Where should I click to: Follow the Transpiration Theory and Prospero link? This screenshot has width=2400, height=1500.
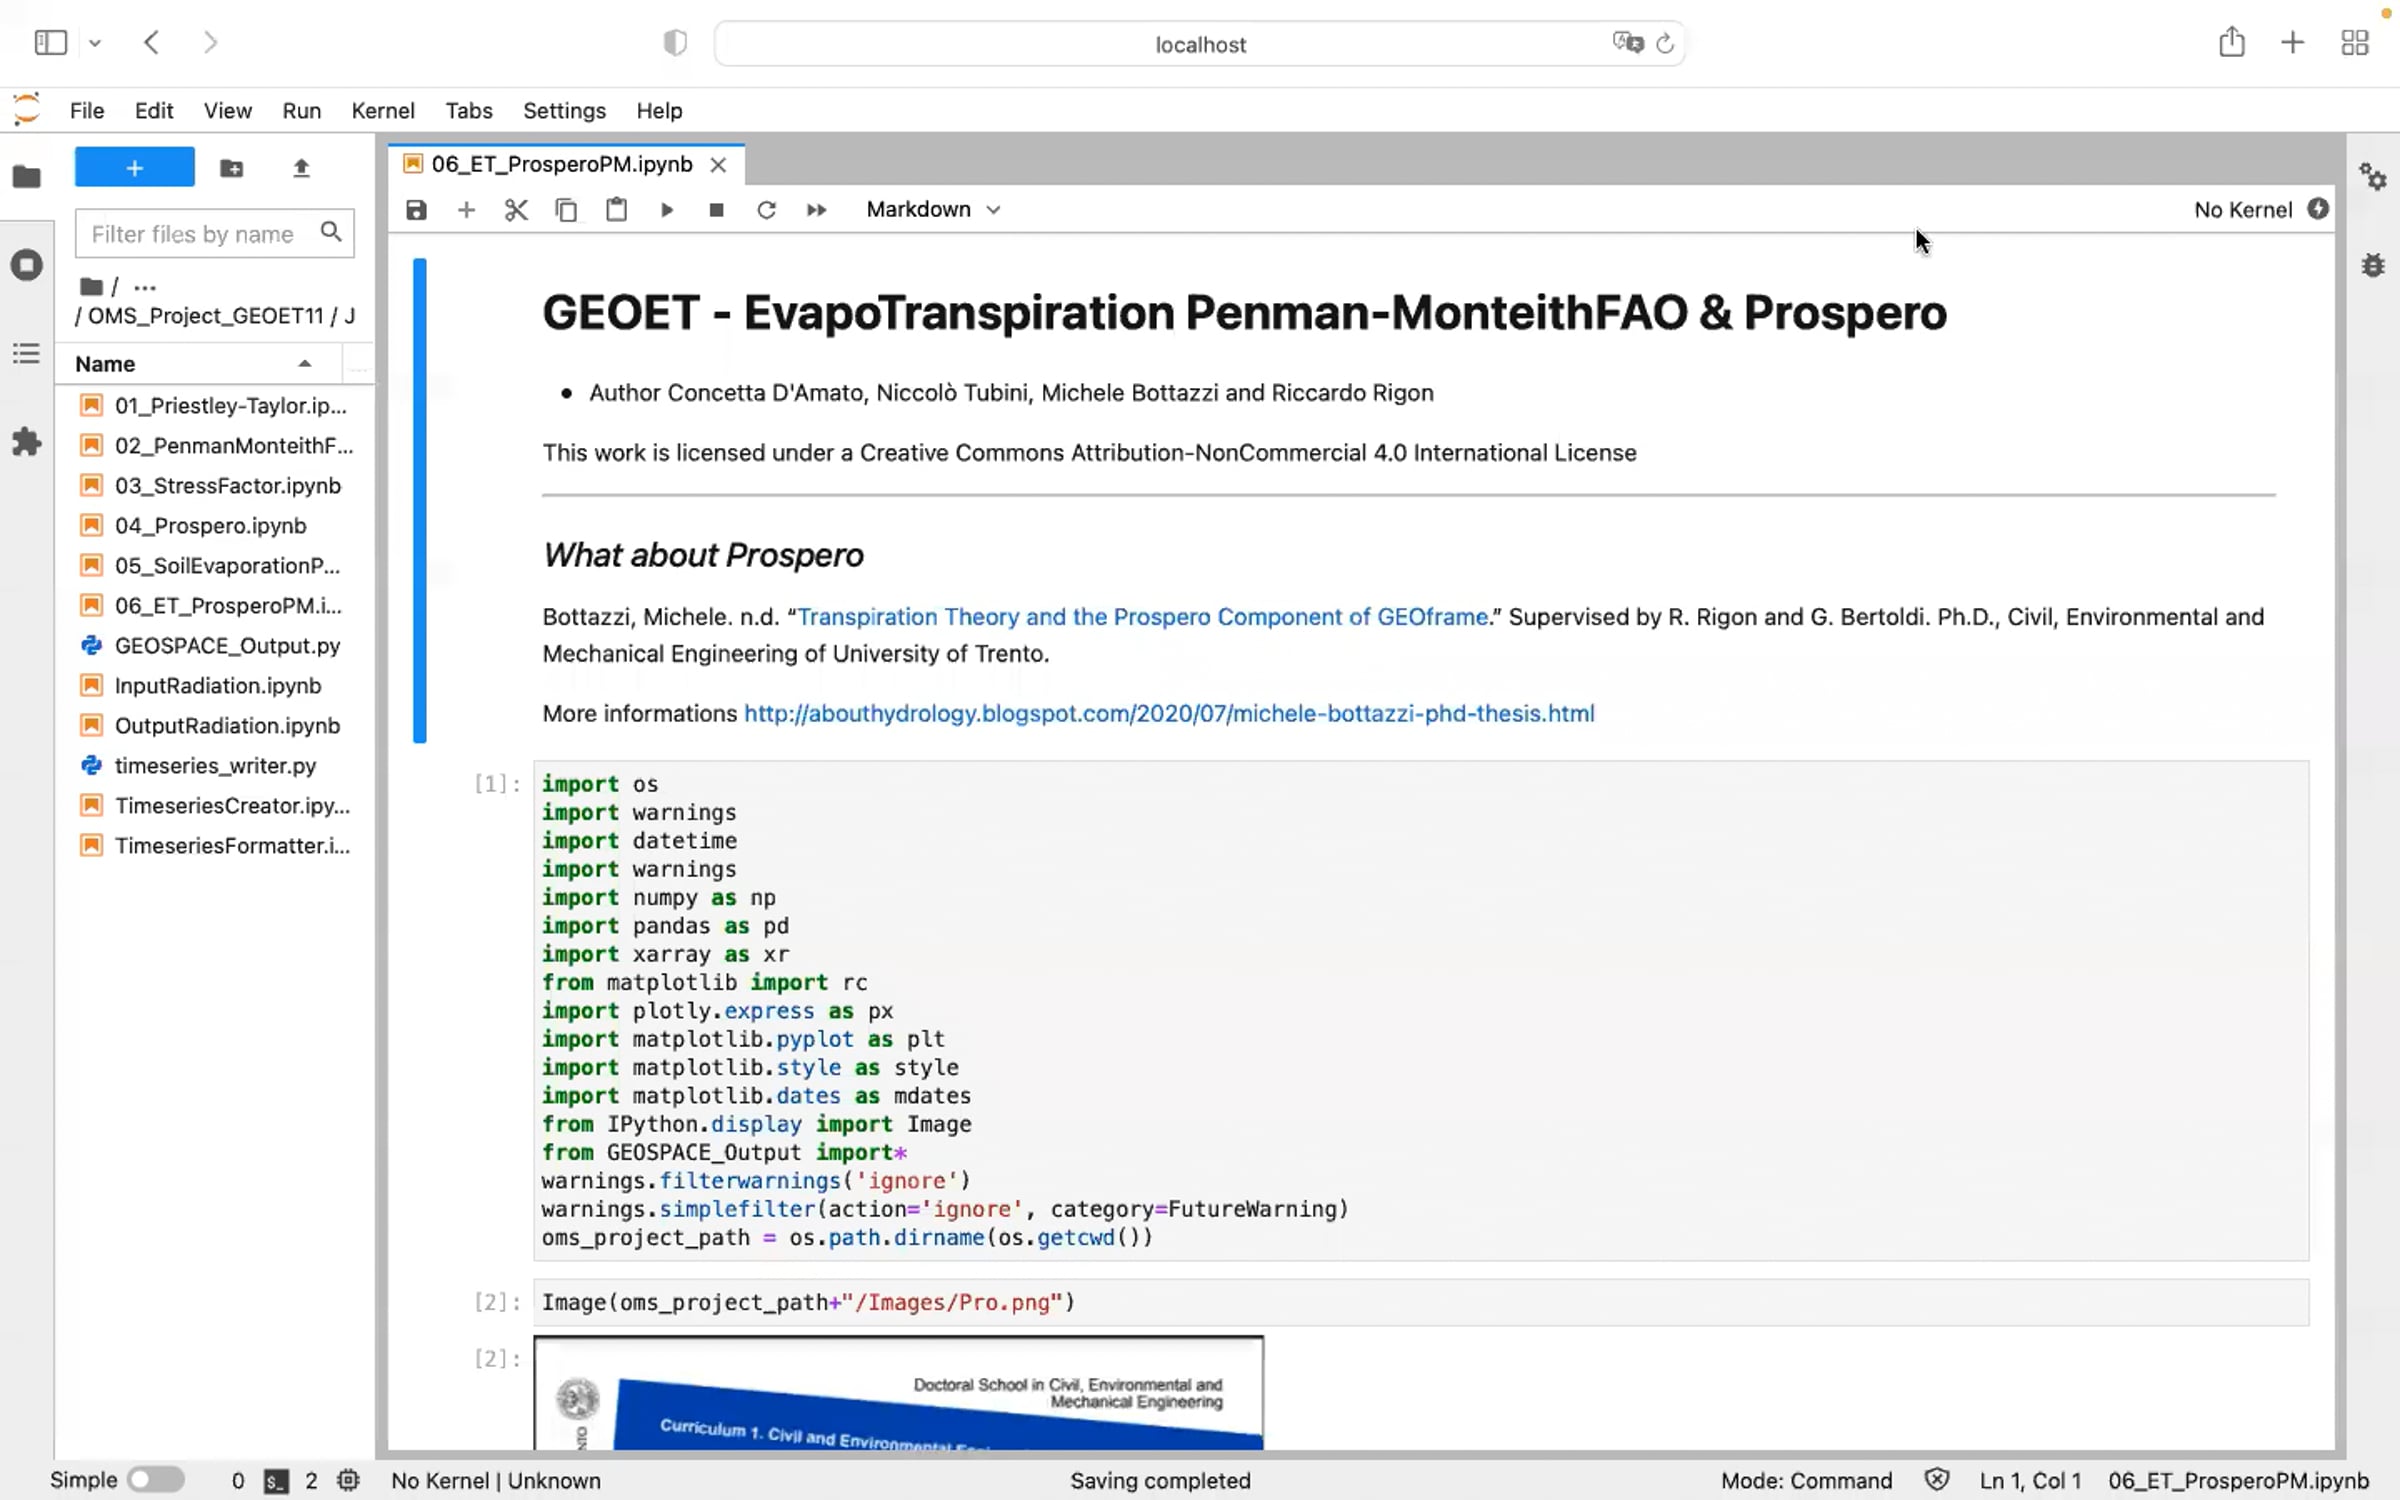coord(1142,617)
